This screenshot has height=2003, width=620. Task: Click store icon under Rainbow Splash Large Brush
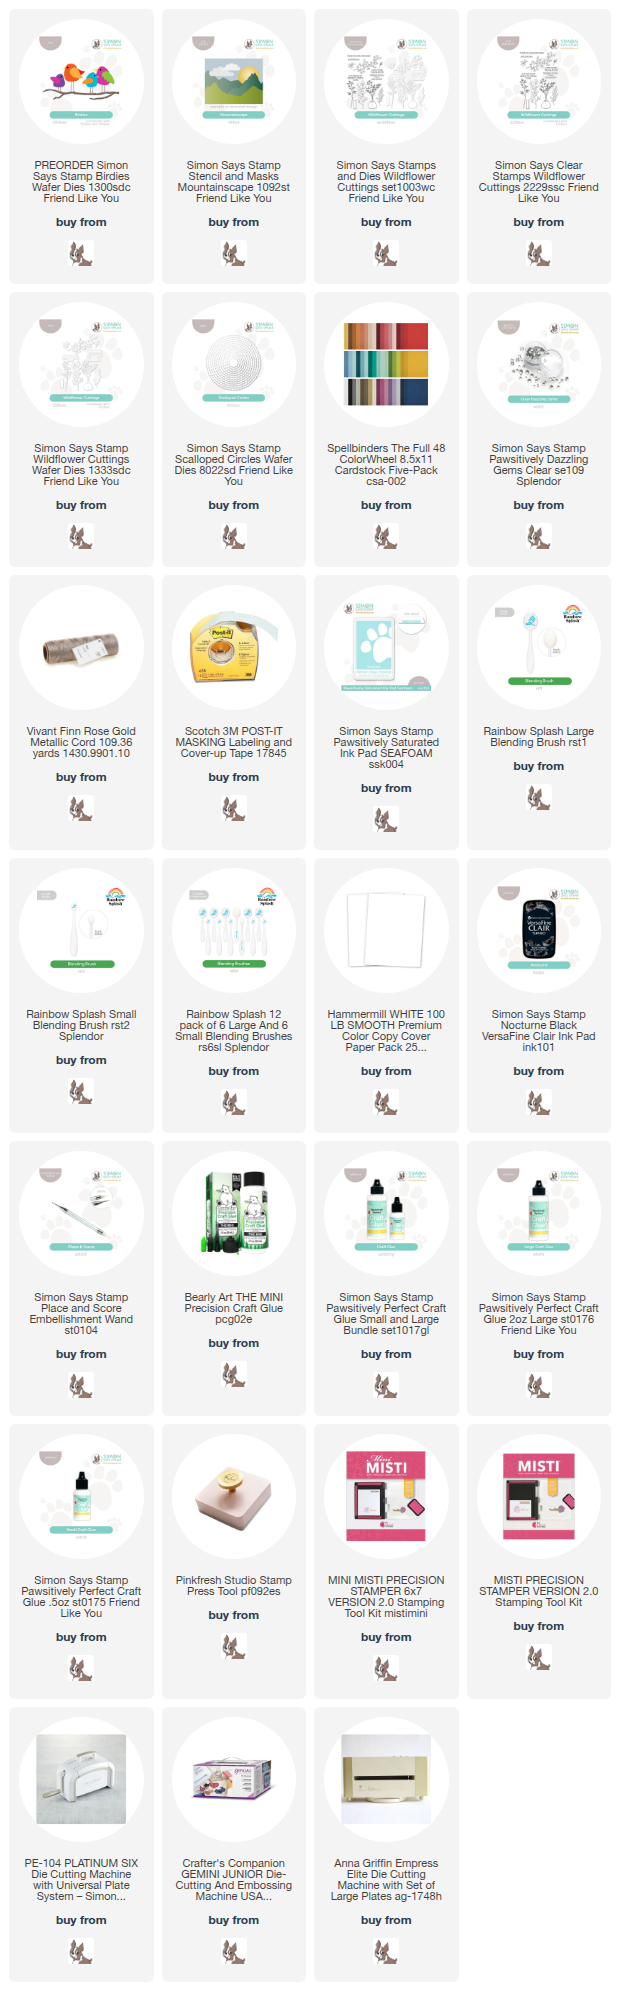coord(539,798)
